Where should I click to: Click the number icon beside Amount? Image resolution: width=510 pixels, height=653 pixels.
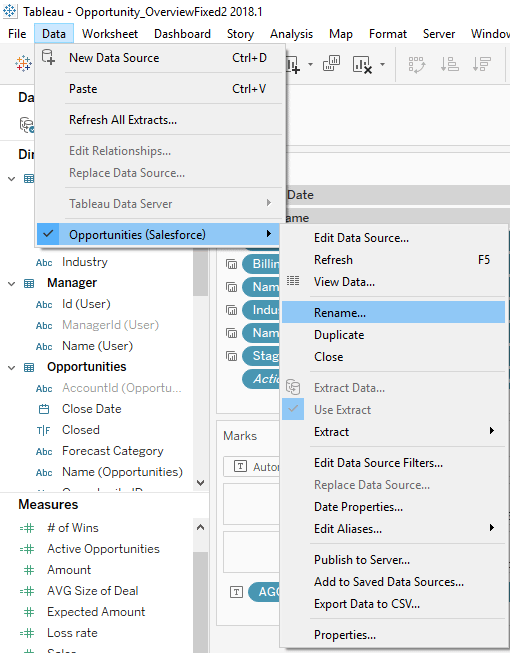tap(29, 570)
